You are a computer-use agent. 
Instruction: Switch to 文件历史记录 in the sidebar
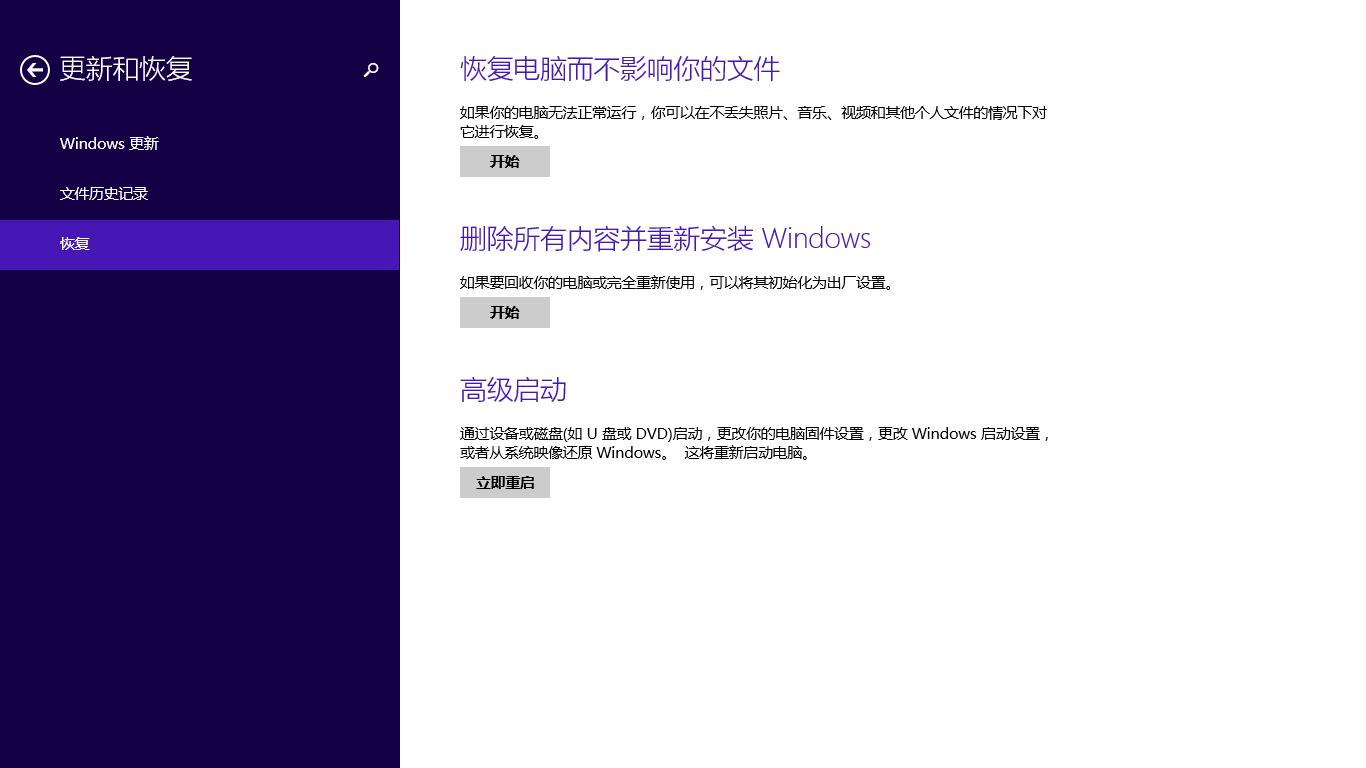(105, 193)
